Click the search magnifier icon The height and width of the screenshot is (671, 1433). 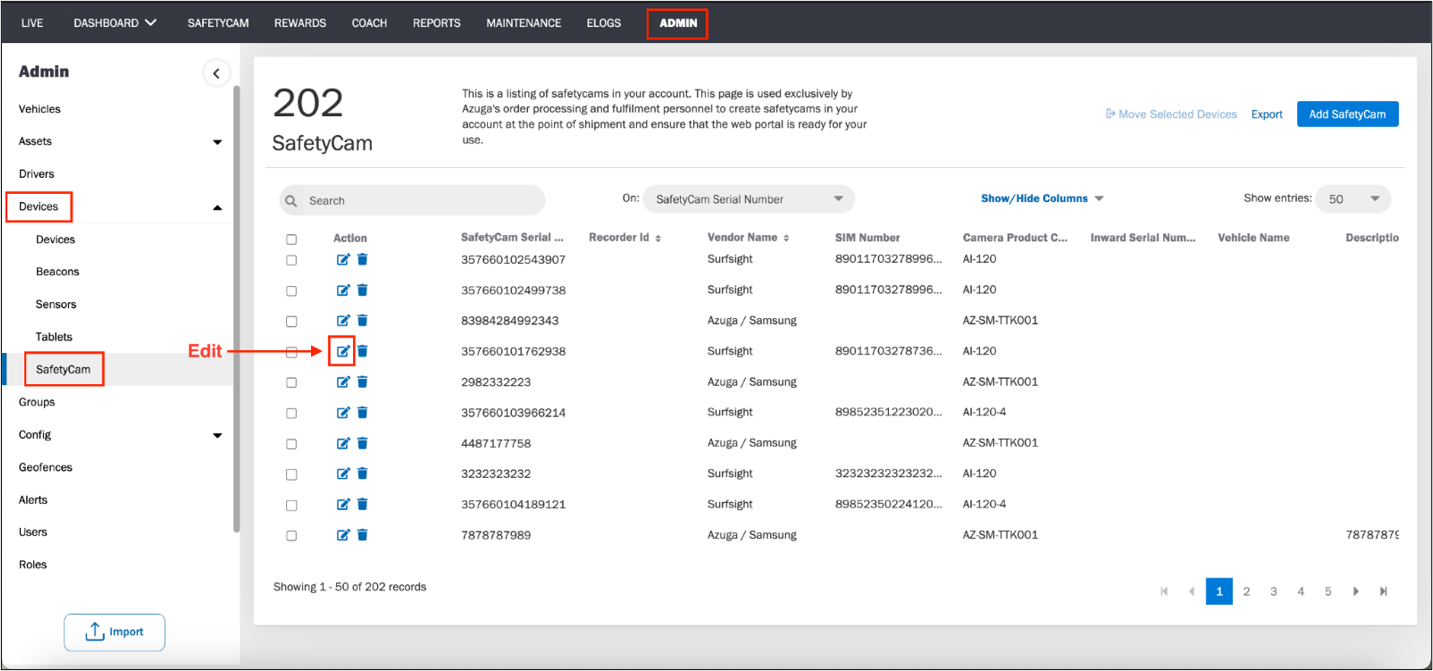pyautogui.click(x=292, y=201)
